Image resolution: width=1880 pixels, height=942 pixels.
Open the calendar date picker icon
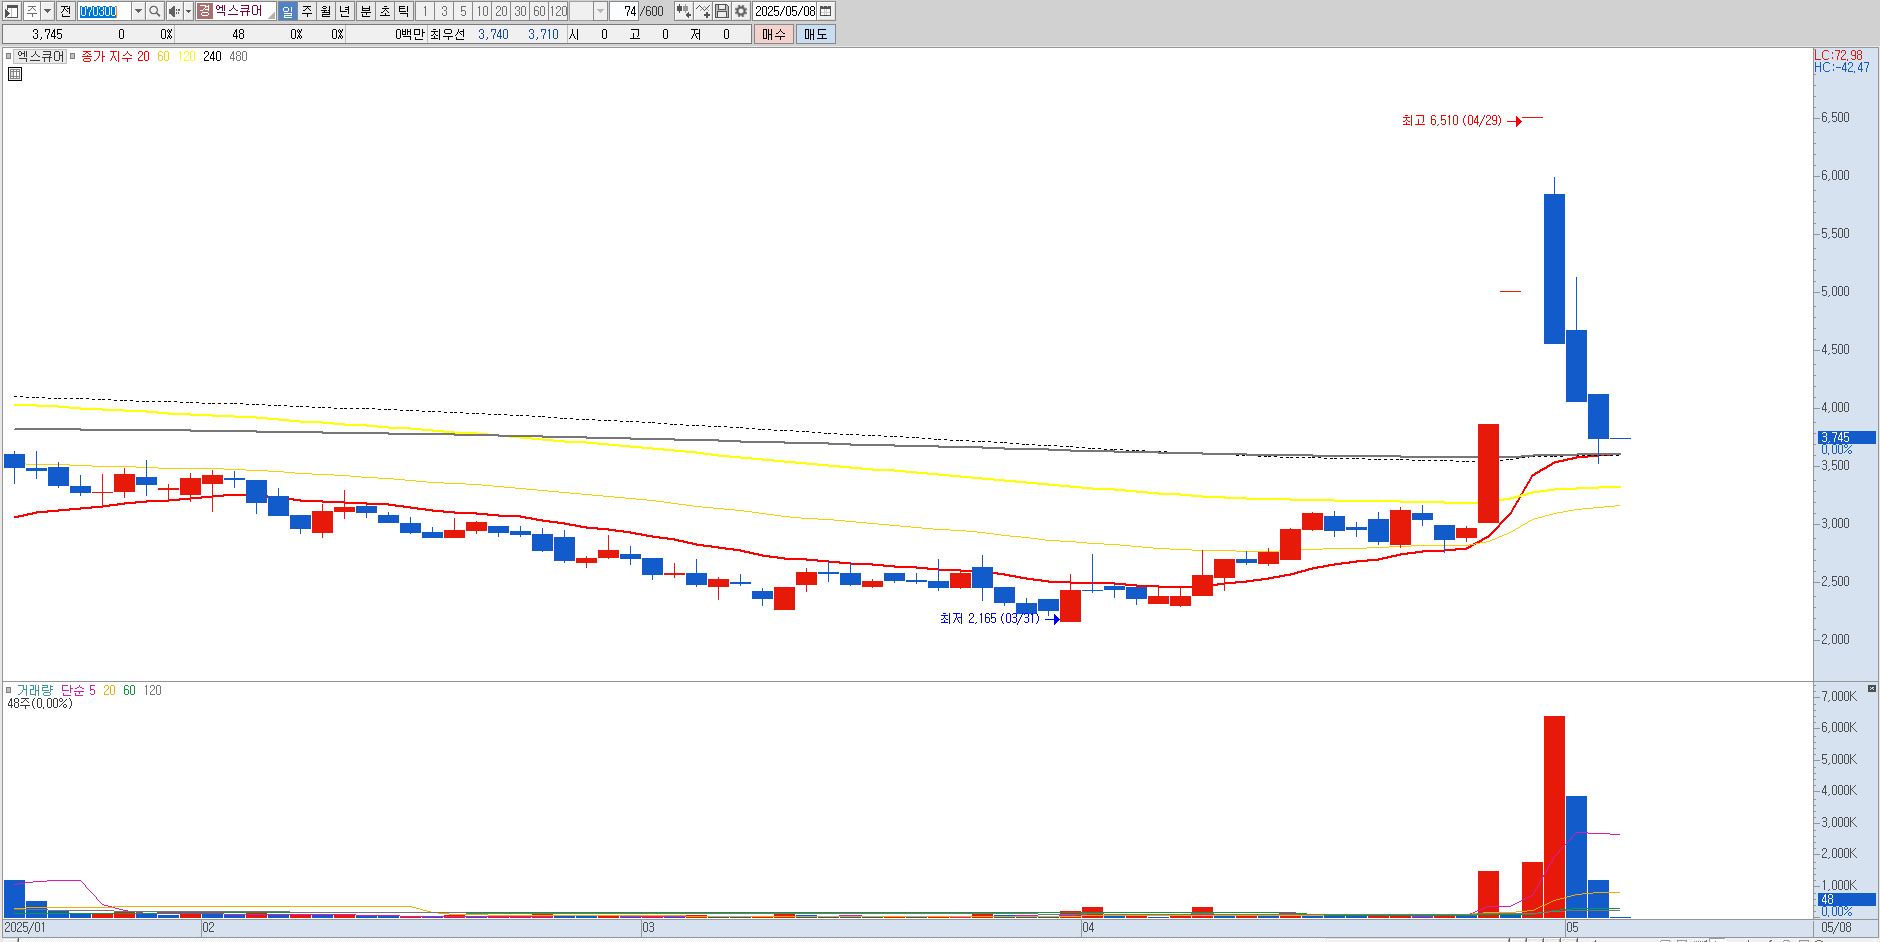[x=826, y=11]
